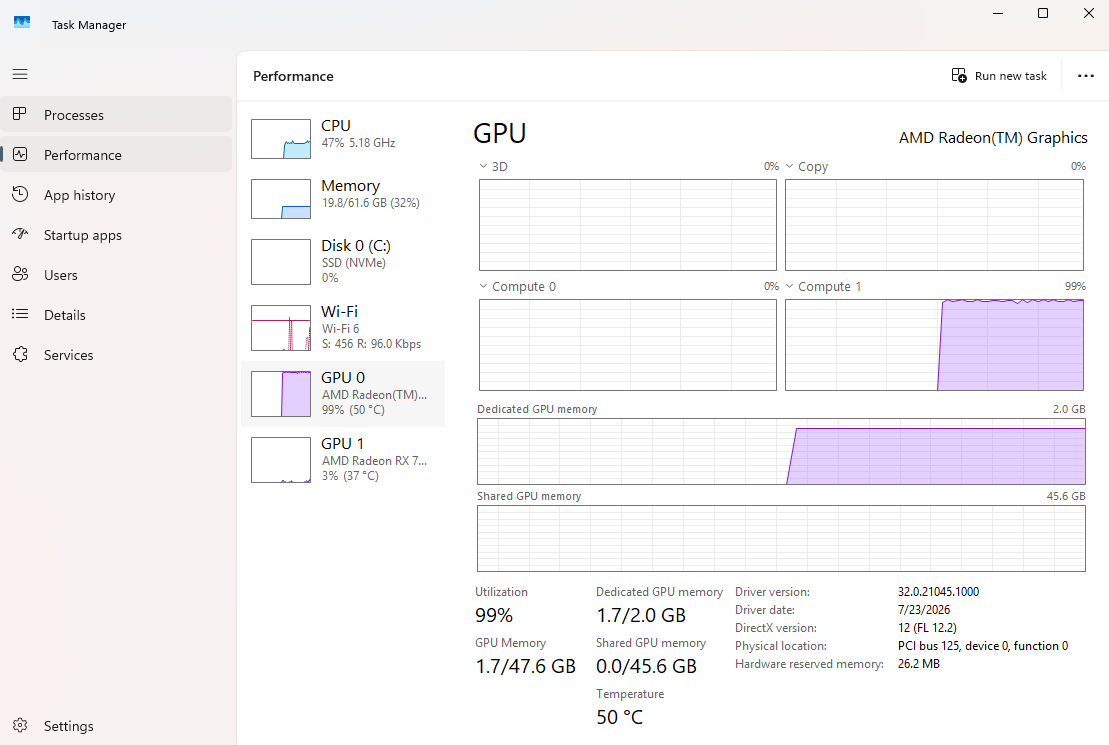This screenshot has height=745, width=1109.
Task: Open the Compute 1 engine dropdown
Action: pyautogui.click(x=789, y=287)
